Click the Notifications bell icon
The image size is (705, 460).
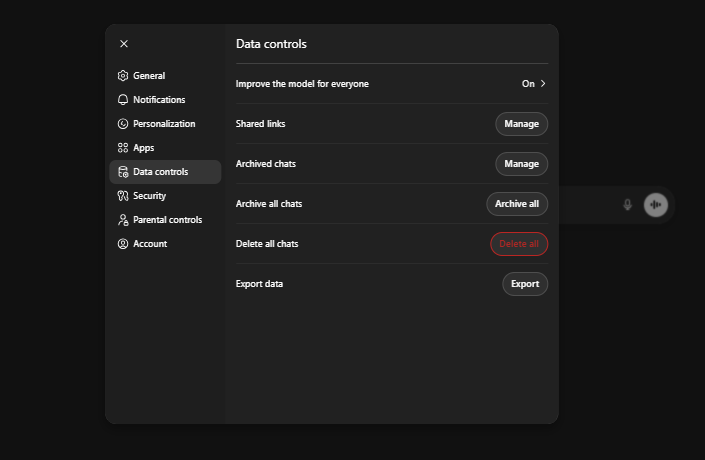123,100
